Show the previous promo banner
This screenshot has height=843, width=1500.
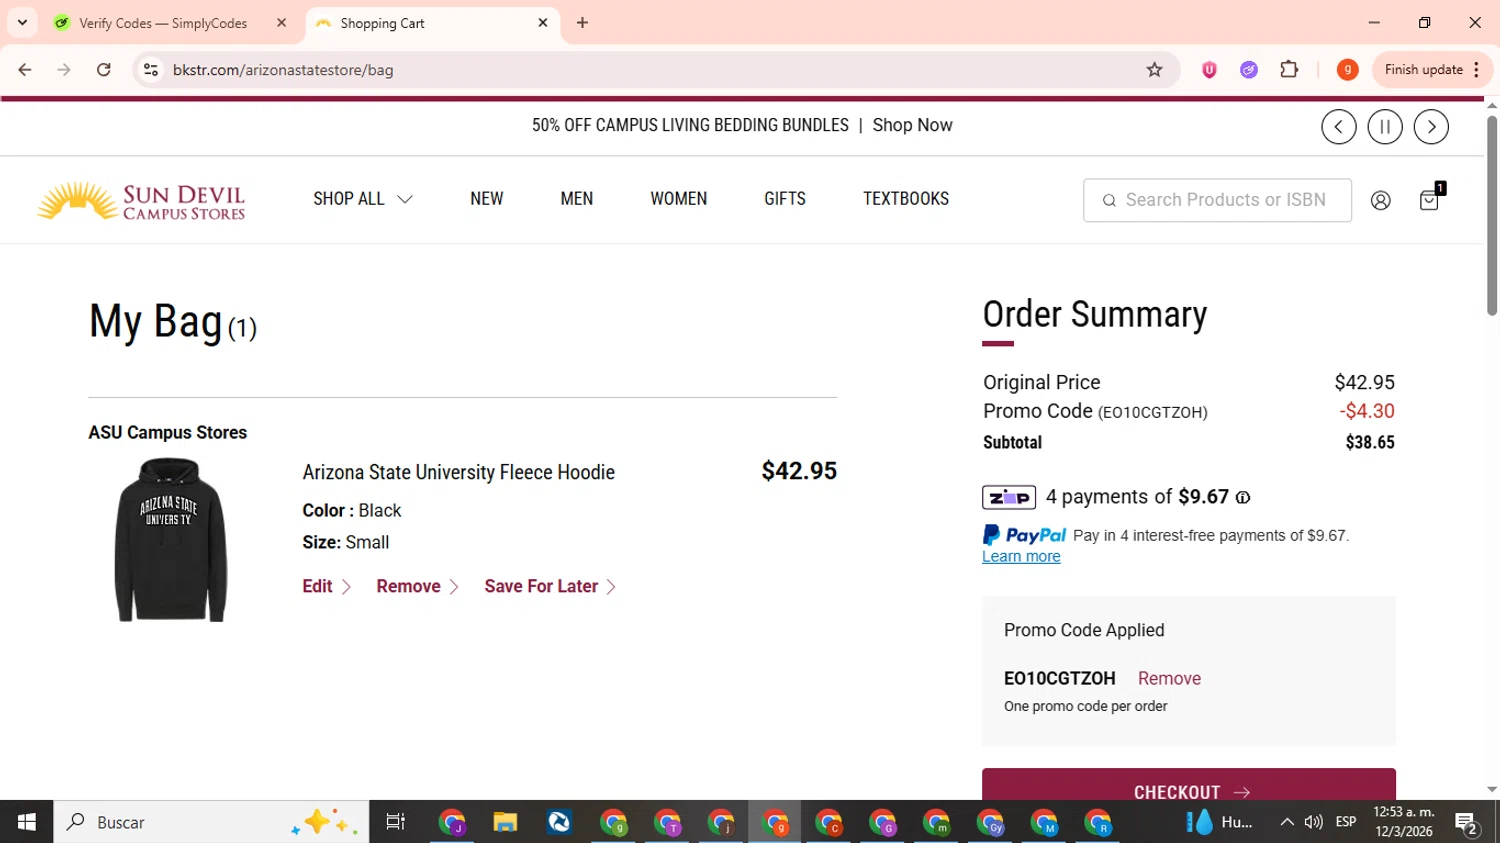tap(1338, 127)
